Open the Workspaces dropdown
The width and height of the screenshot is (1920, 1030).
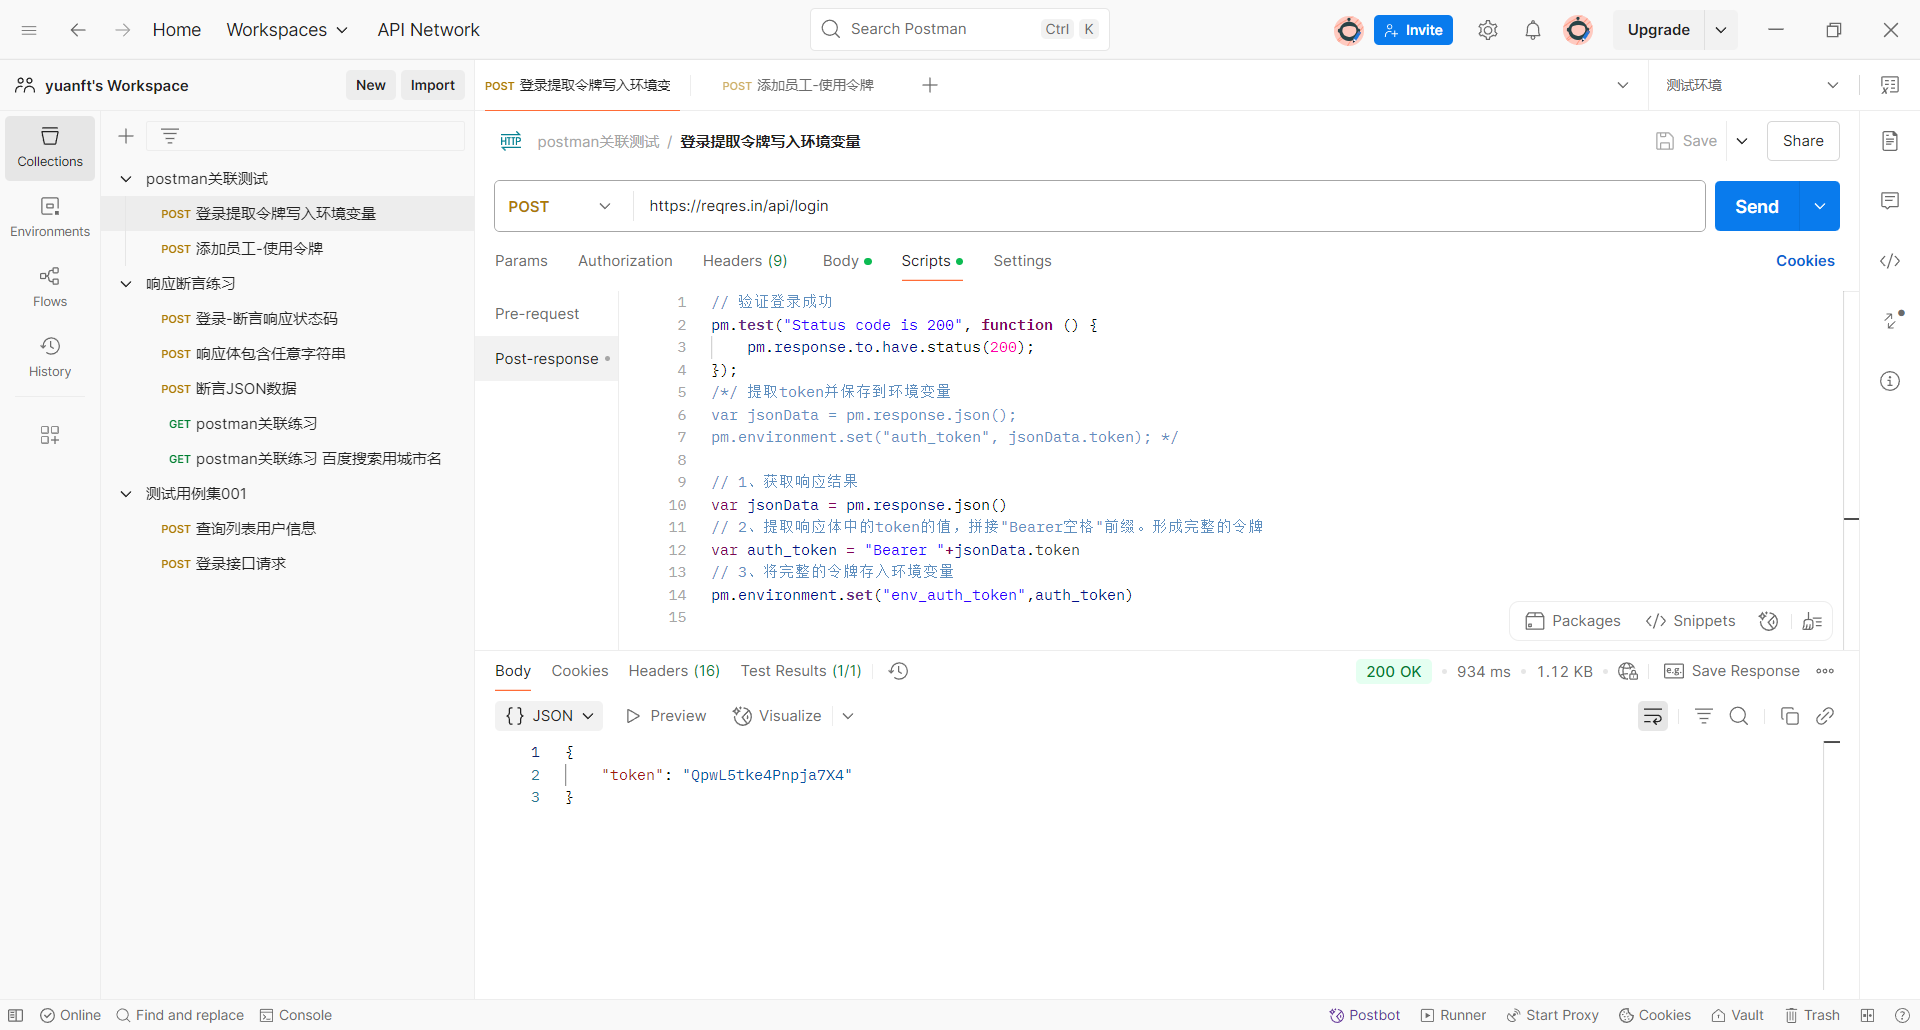click(x=287, y=30)
